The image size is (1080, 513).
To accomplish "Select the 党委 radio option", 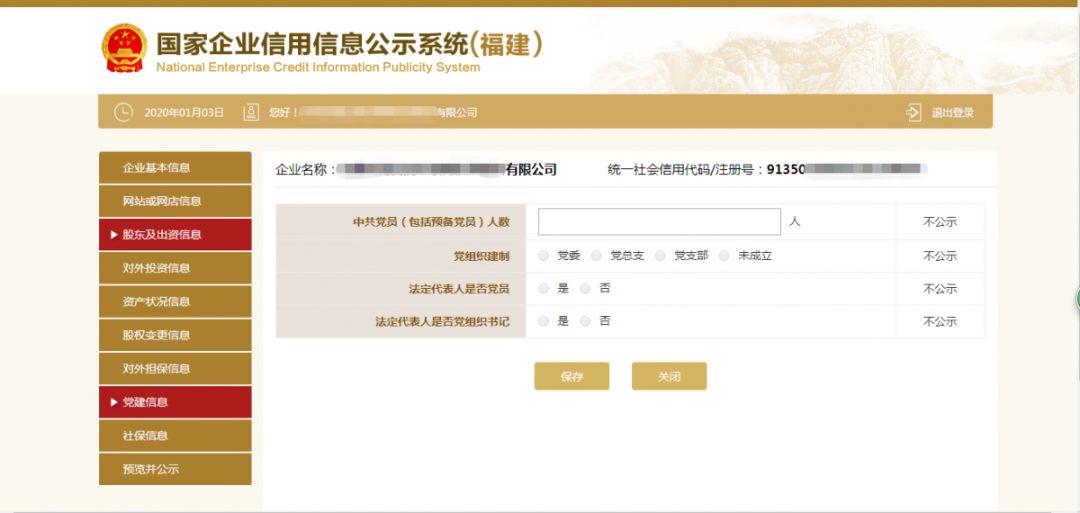I will coord(543,256).
